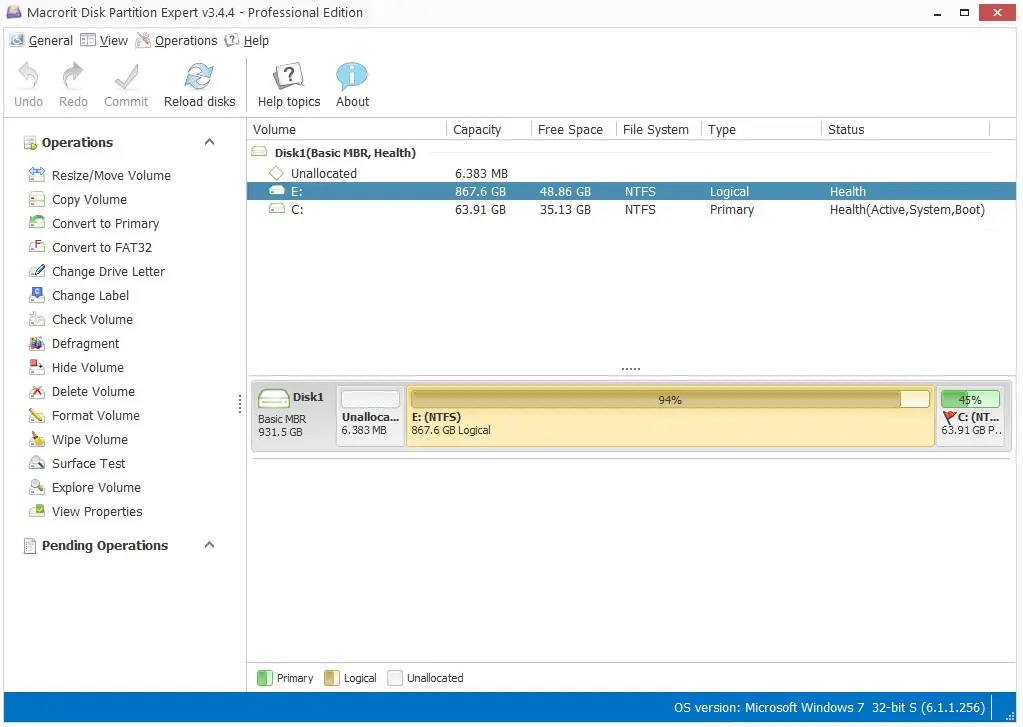Click the 94% usage bar of E:
The width and height of the screenshot is (1023, 727).
[x=670, y=399]
